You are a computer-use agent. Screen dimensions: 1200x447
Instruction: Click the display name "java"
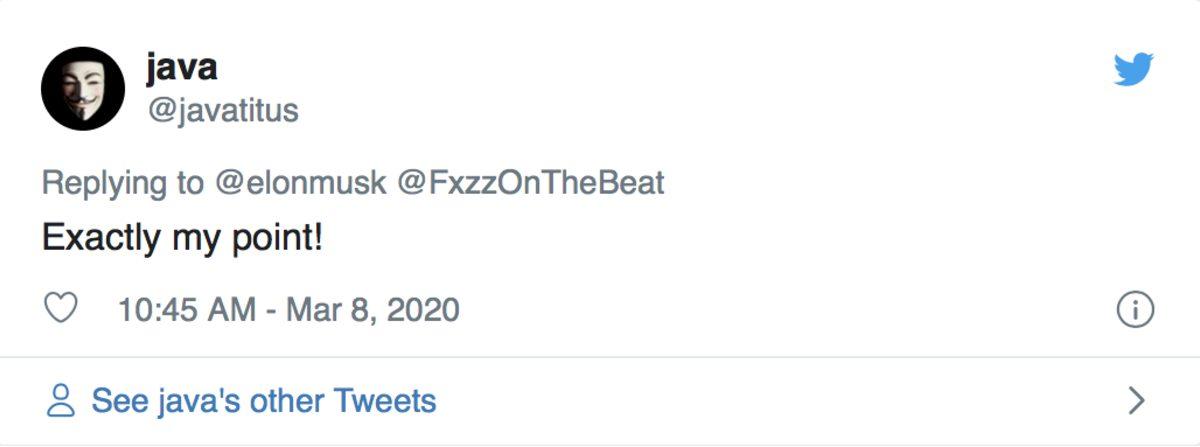click(181, 68)
